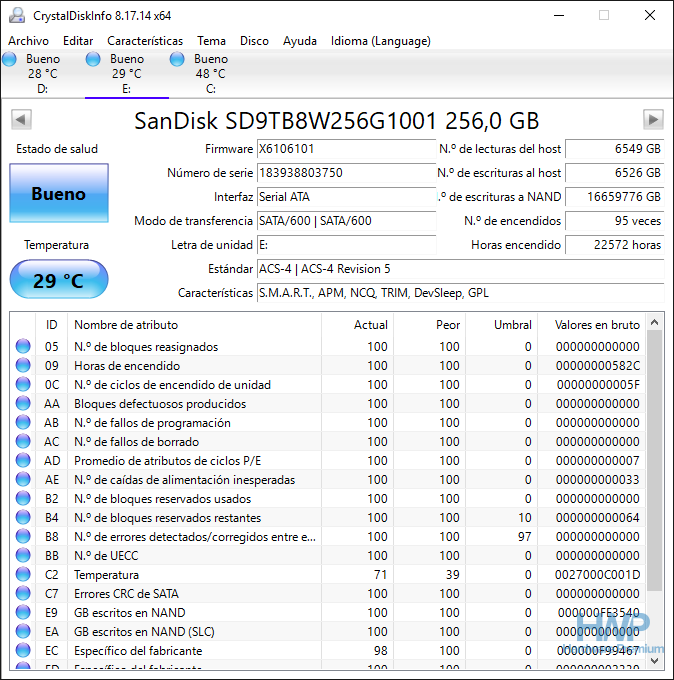Image resolution: width=674 pixels, height=680 pixels.
Task: Click the scroll up arrow of attribute list
Action: click(x=654, y=322)
